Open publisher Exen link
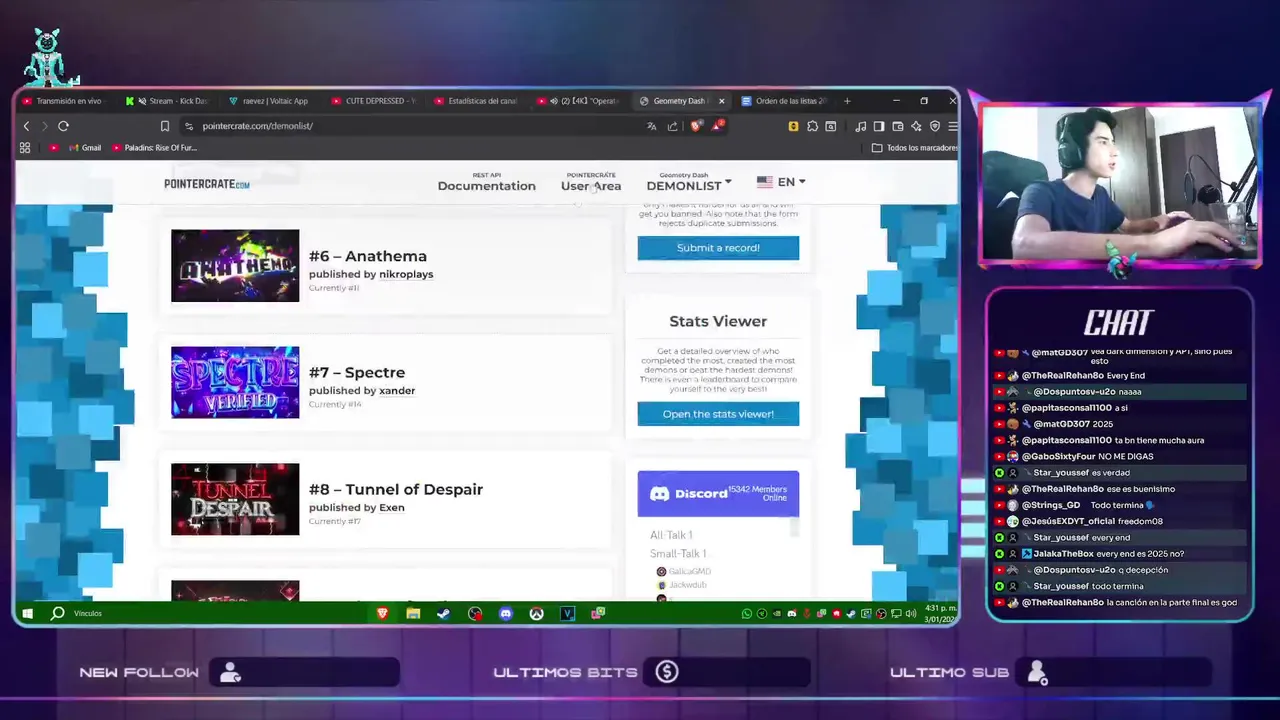 coord(392,508)
